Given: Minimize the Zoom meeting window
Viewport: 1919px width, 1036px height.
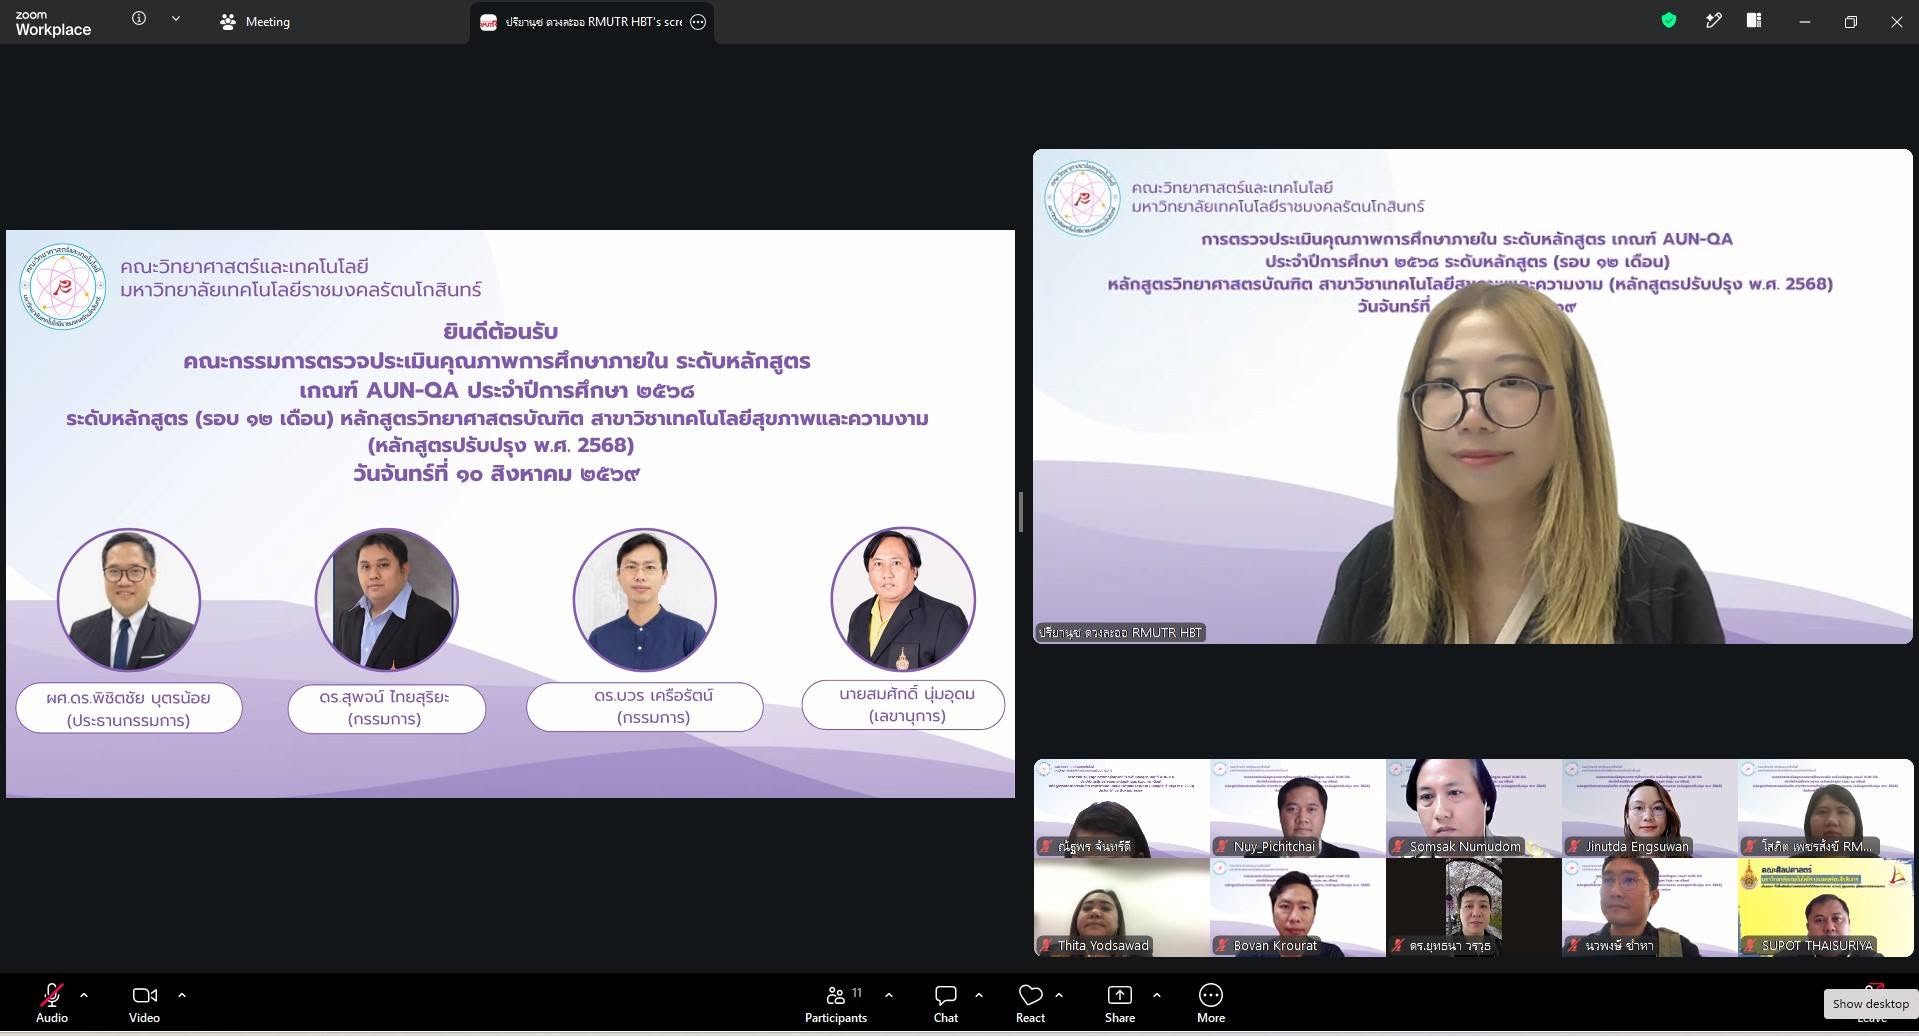Looking at the screenshot, I should [x=1805, y=21].
